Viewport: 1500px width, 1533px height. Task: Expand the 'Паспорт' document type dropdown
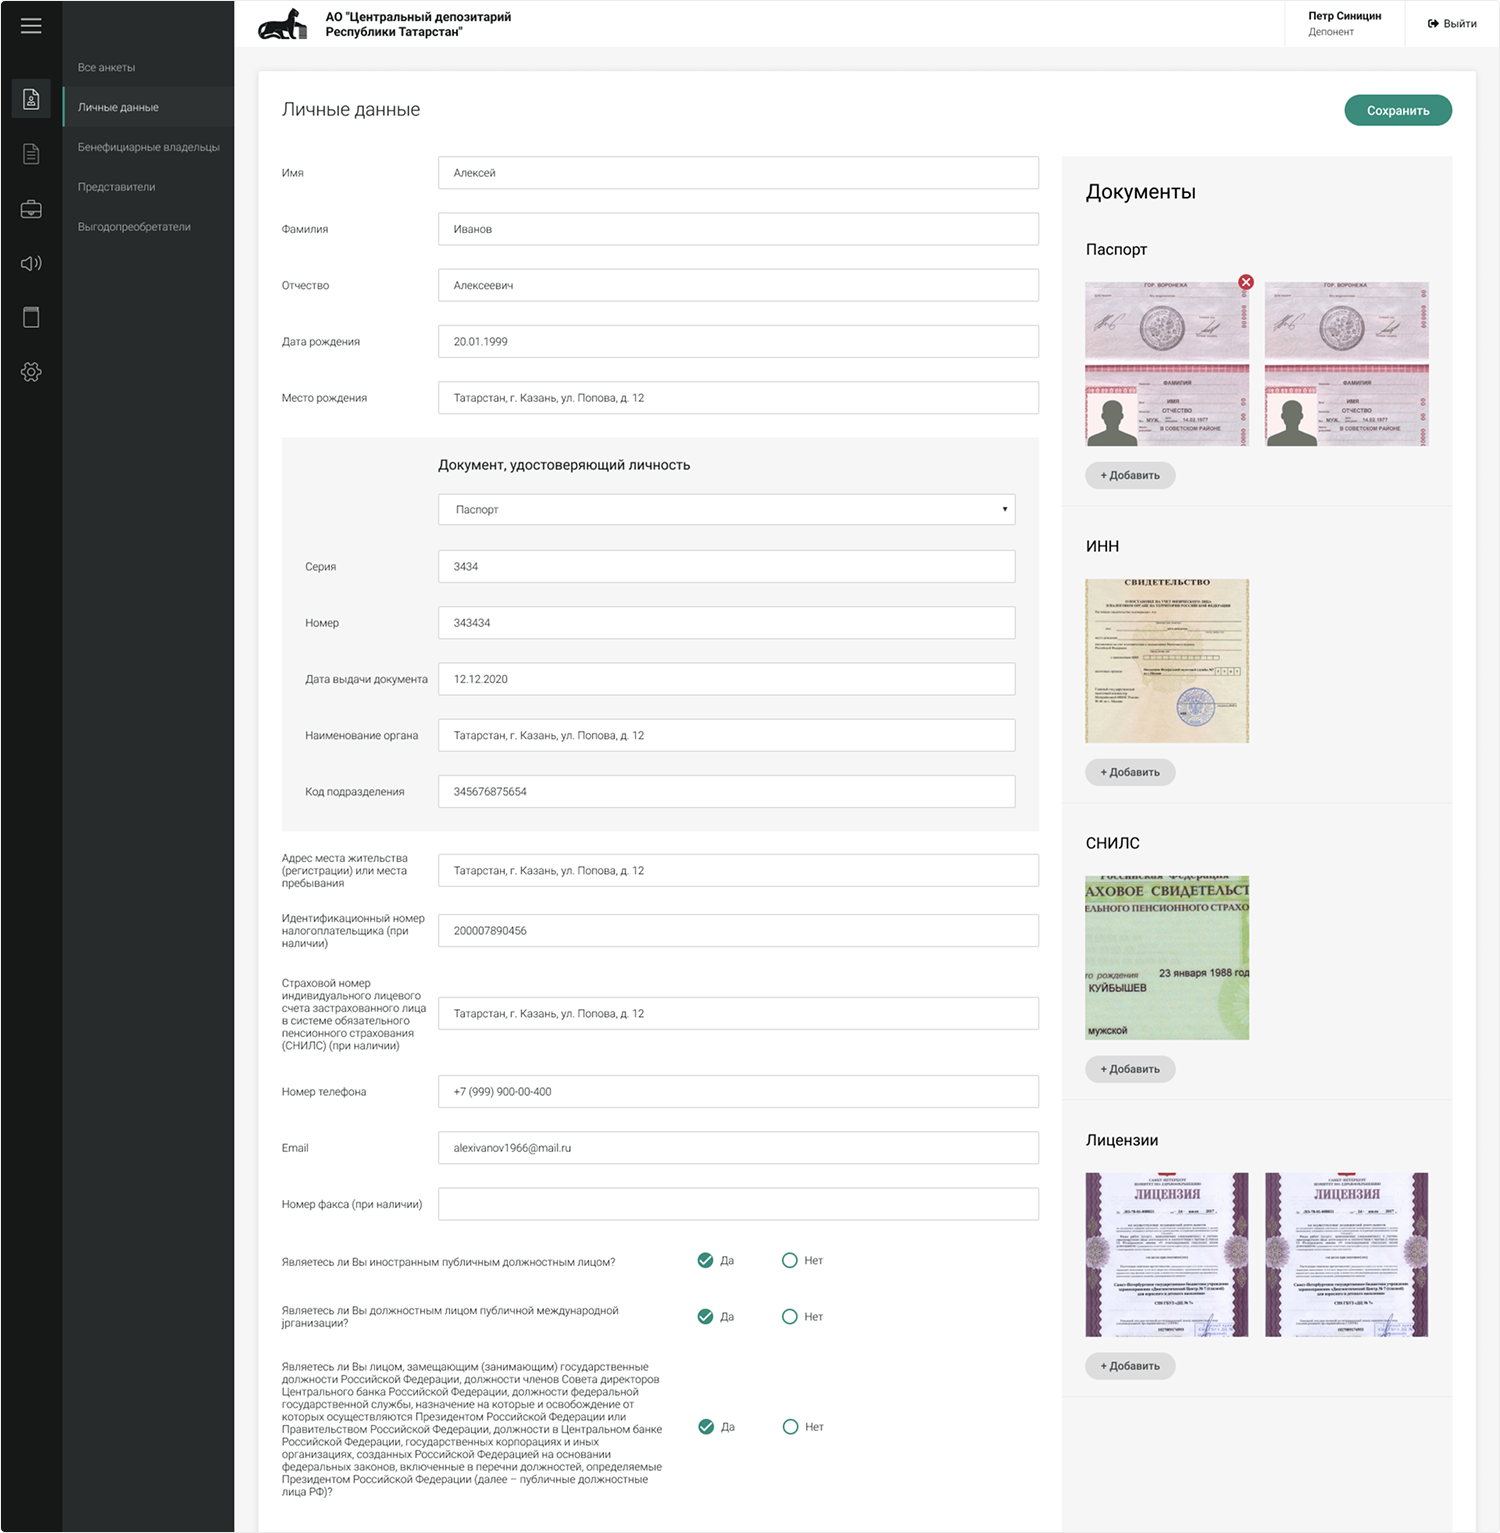[726, 509]
